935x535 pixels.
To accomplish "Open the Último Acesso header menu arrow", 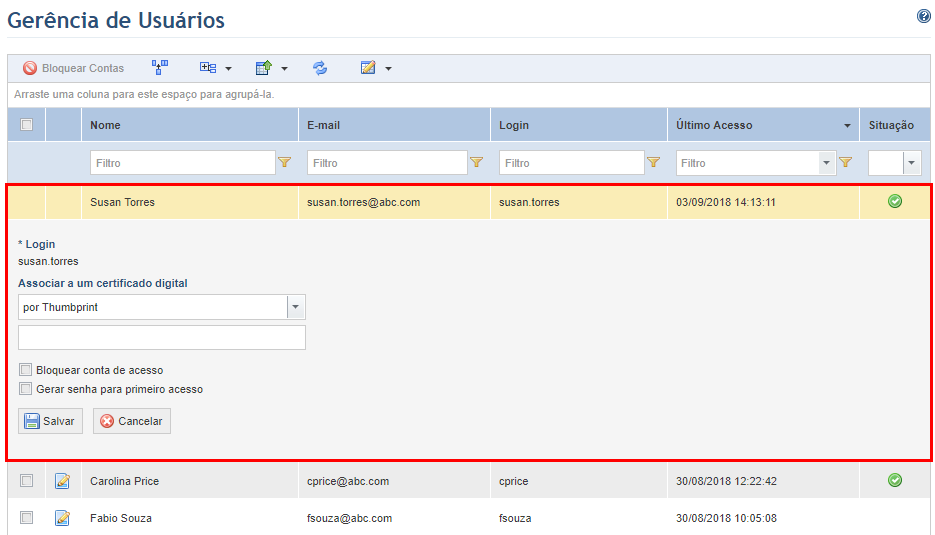I will pos(847,126).
